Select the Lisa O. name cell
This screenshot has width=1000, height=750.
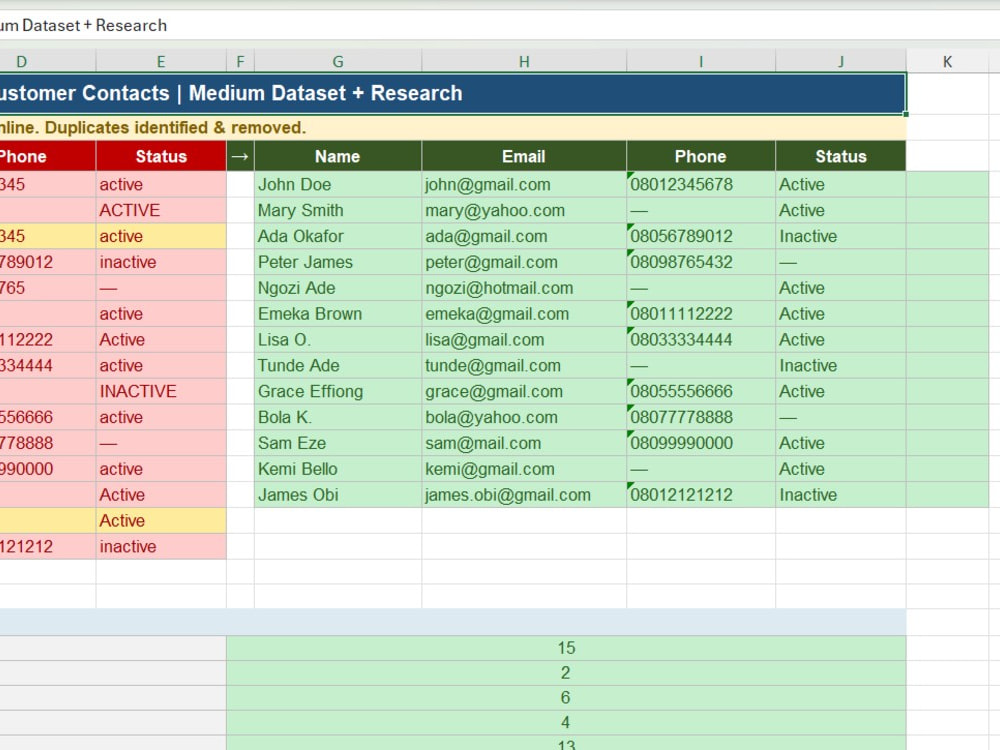point(338,339)
